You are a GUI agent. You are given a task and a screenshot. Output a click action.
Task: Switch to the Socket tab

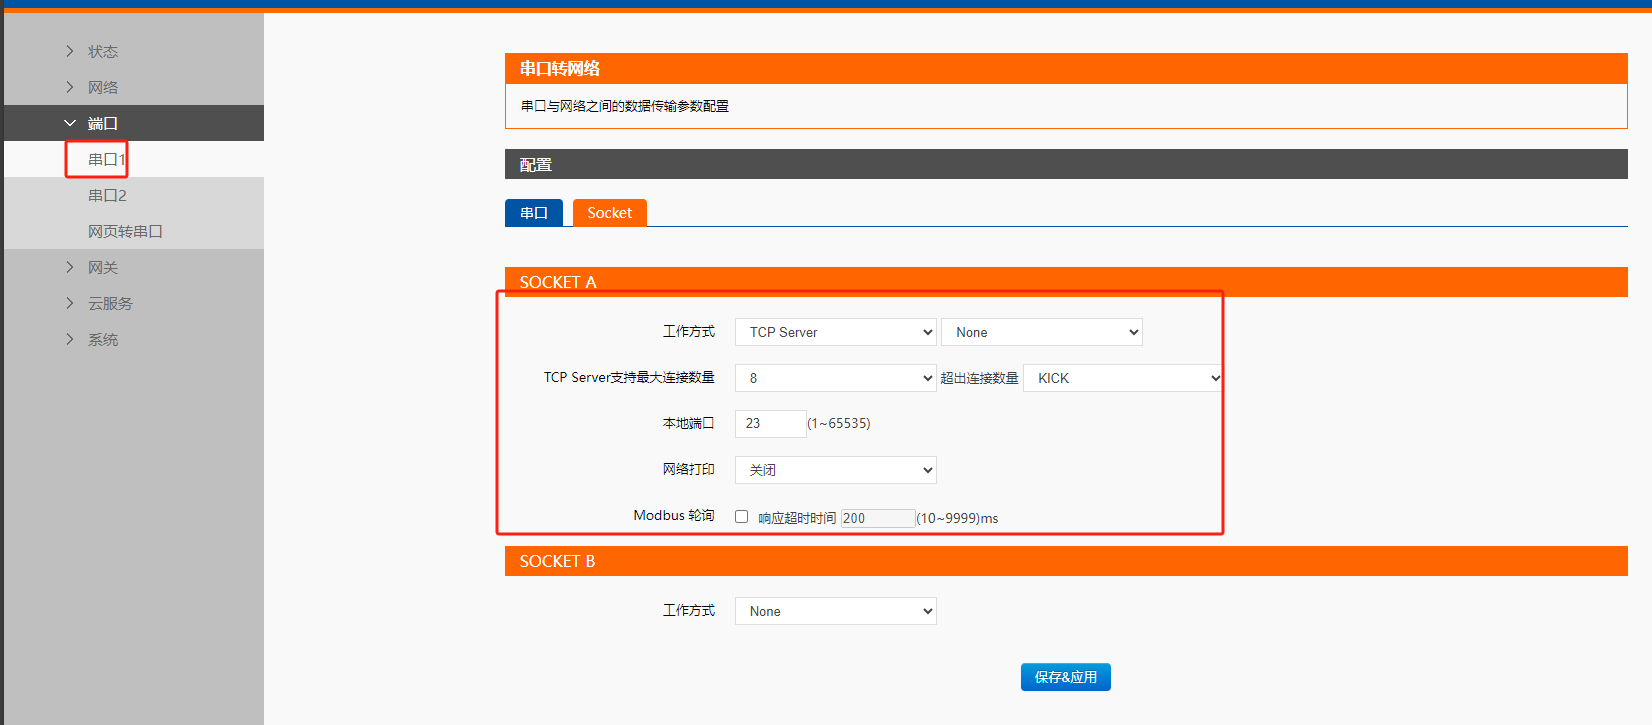(609, 213)
